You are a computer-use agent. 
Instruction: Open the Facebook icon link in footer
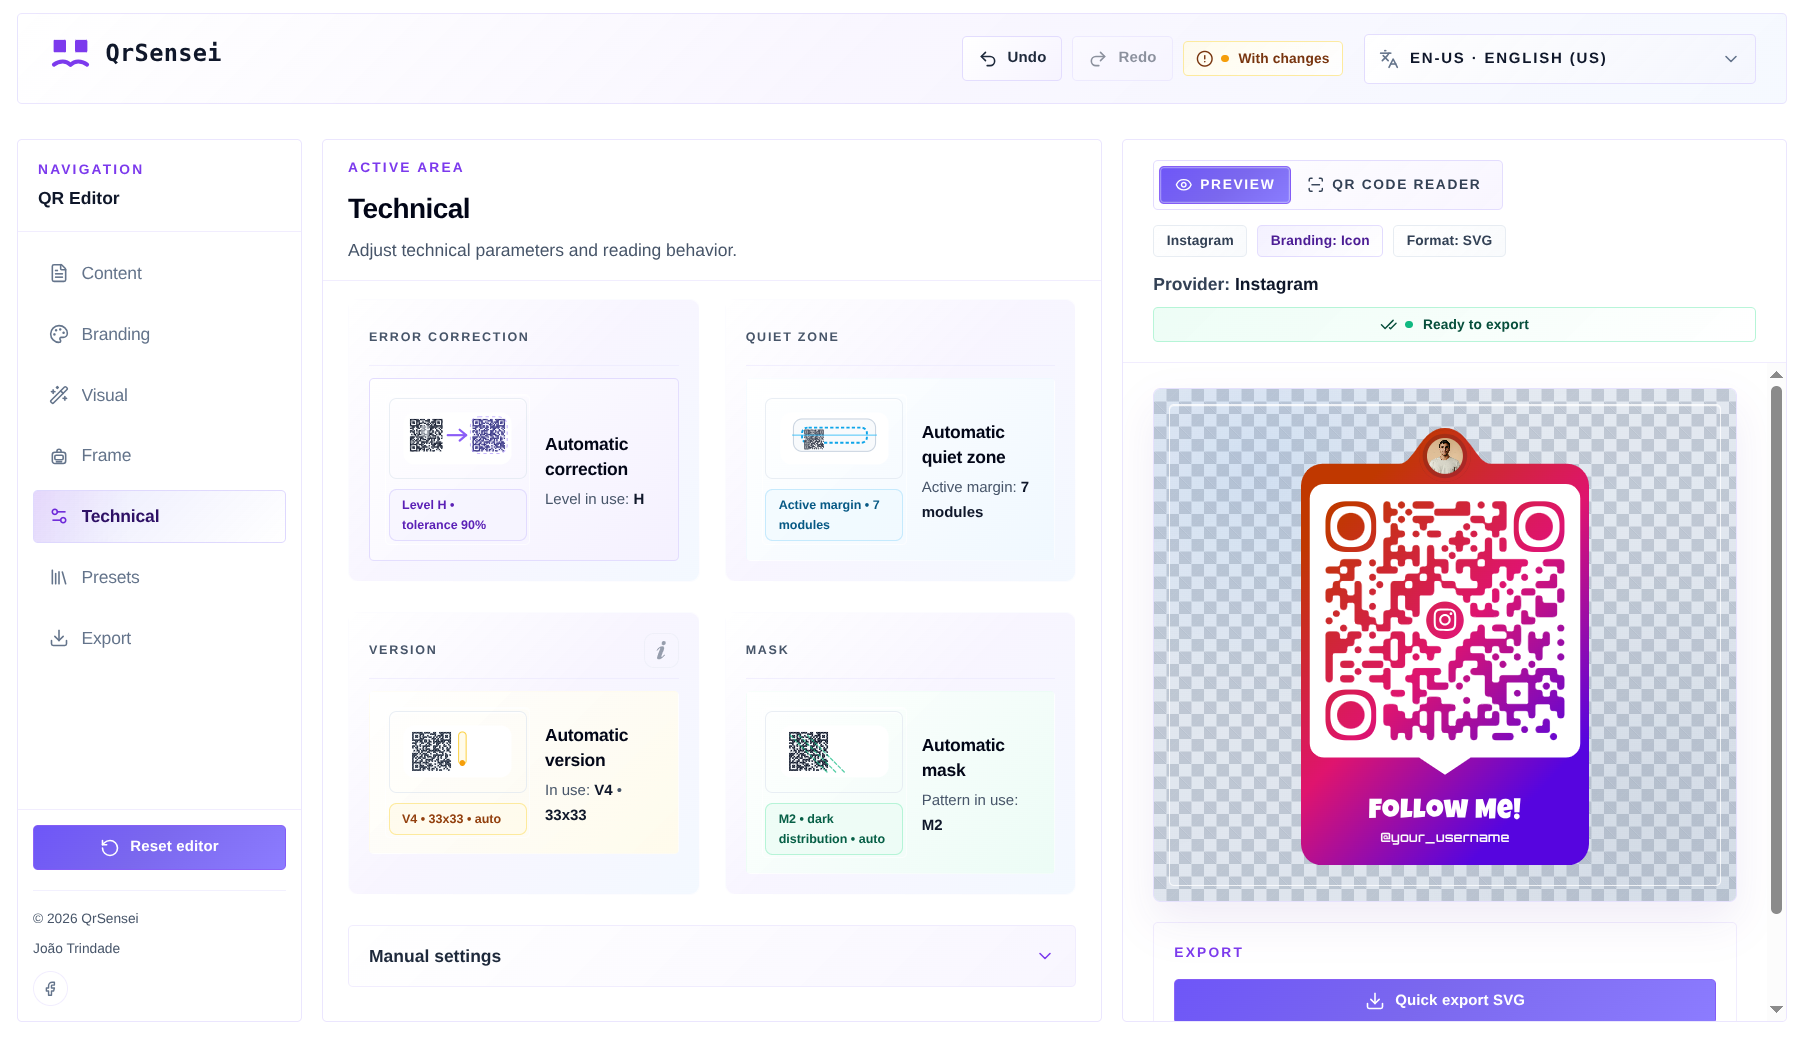pyautogui.click(x=50, y=988)
